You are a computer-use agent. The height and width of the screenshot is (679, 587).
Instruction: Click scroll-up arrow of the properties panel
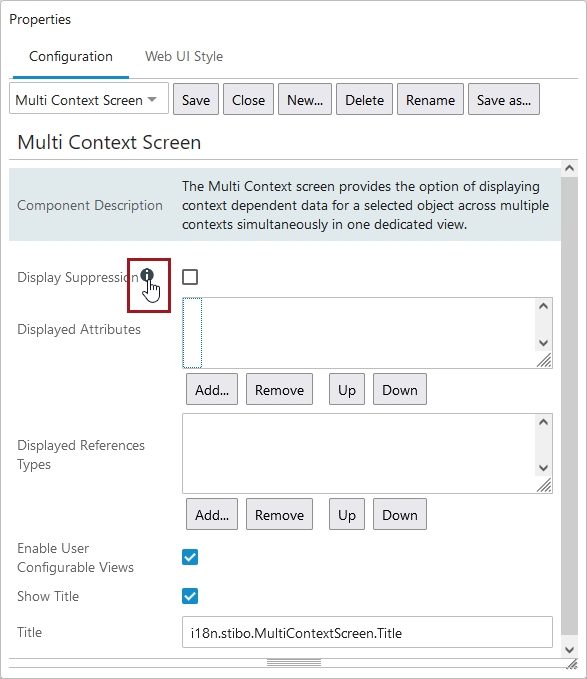point(570,168)
